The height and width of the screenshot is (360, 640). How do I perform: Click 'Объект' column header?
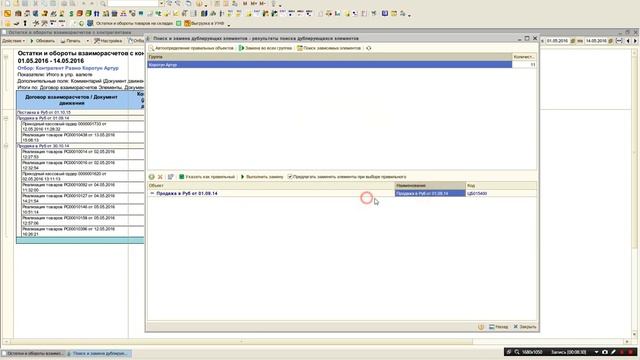[x=271, y=185]
